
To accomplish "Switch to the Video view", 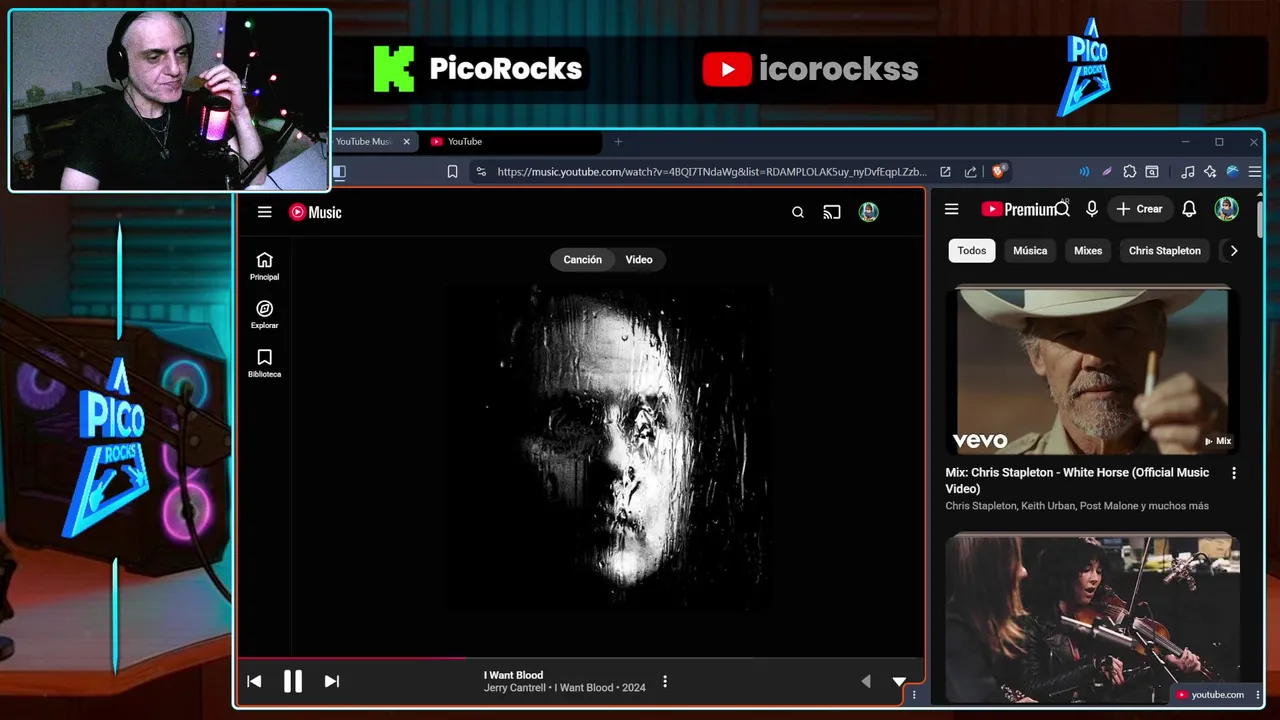I will tap(639, 260).
